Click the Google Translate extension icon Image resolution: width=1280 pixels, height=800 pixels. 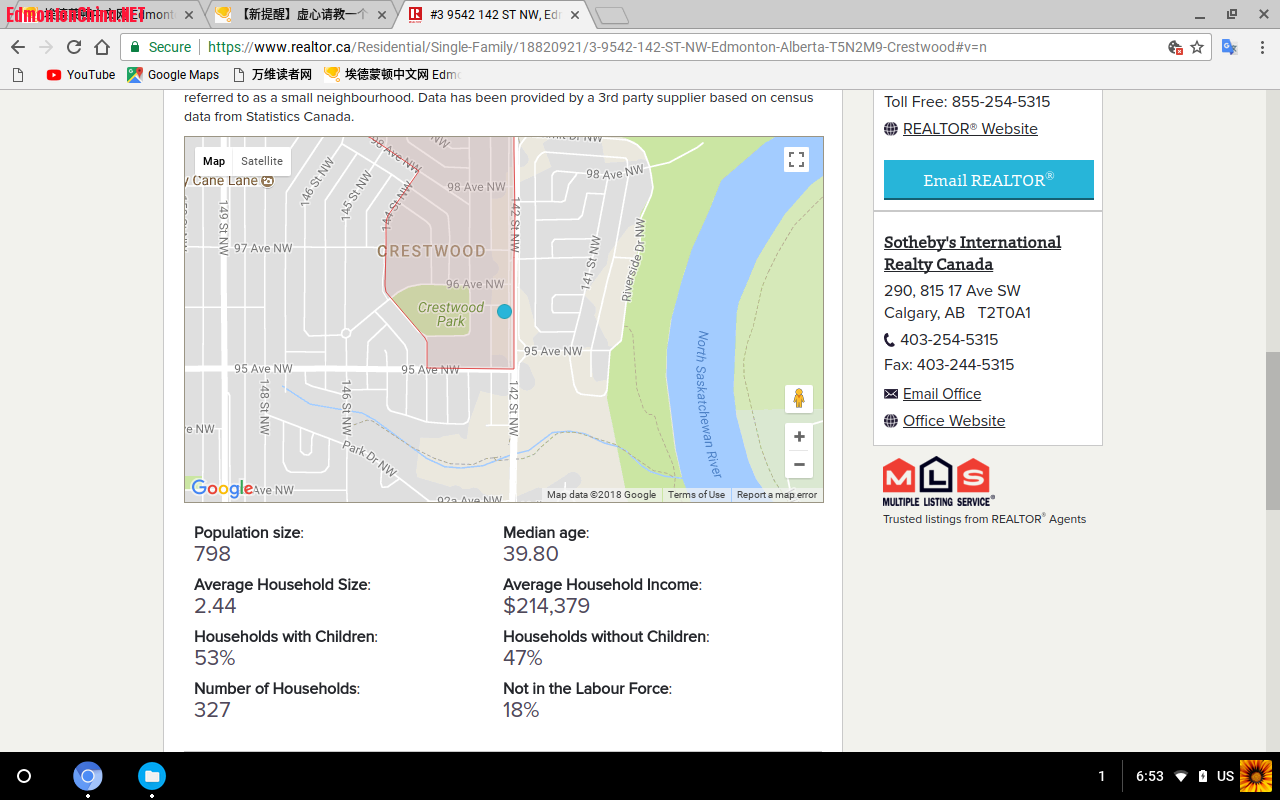click(1230, 47)
